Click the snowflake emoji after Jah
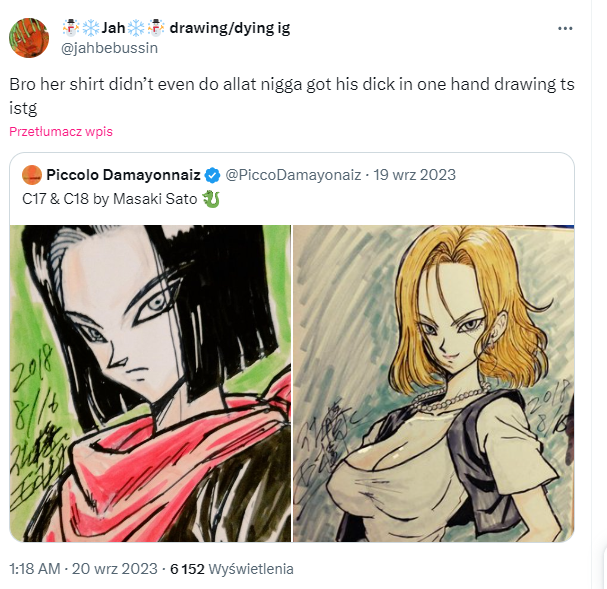The image size is (607, 589). tap(136, 28)
